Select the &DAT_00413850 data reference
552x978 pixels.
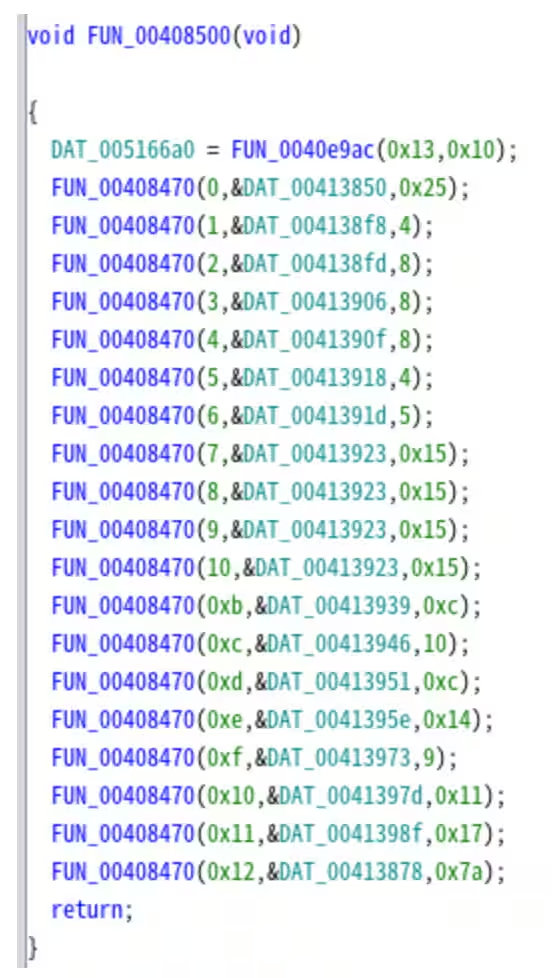309,188
